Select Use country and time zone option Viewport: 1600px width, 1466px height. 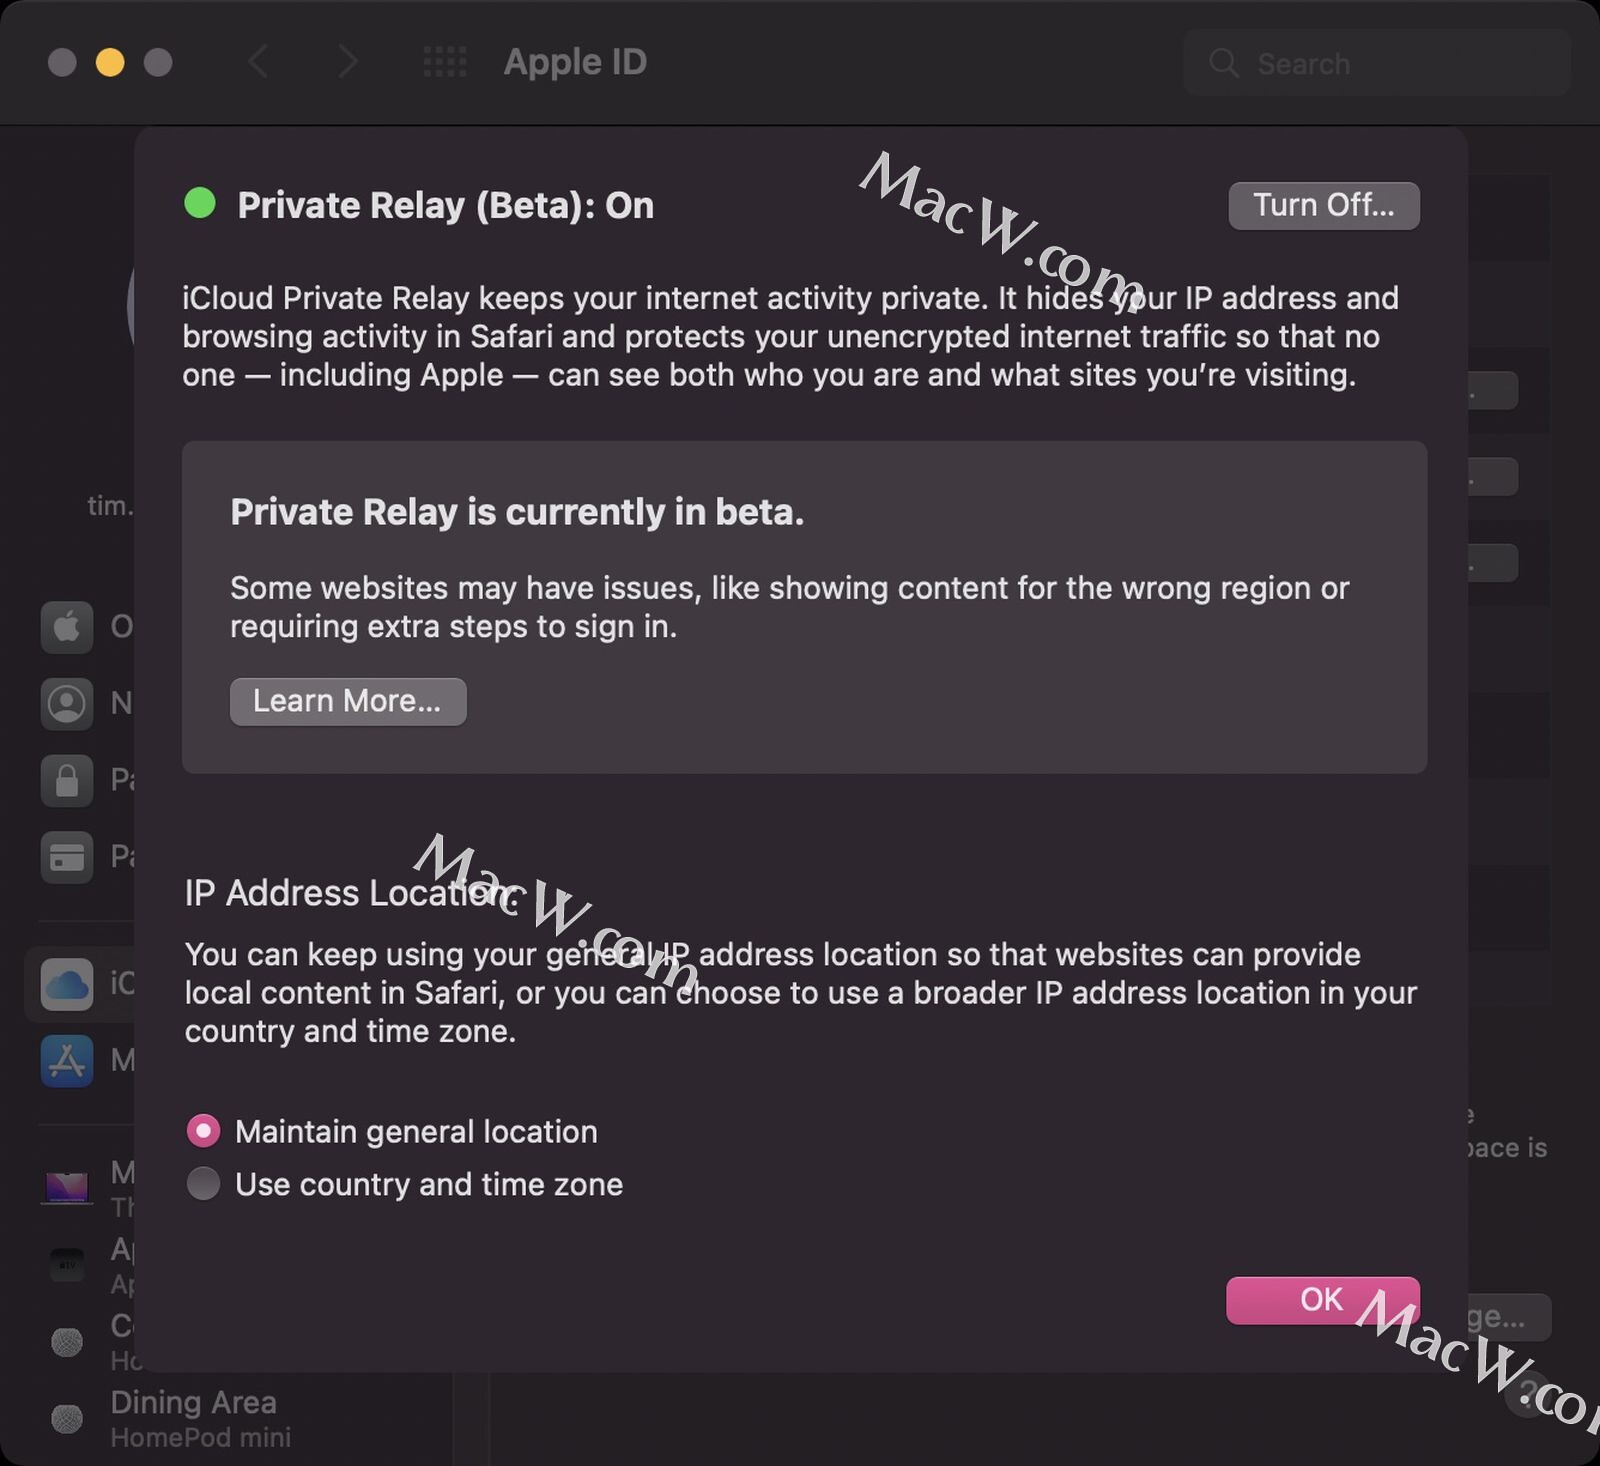coord(203,1184)
